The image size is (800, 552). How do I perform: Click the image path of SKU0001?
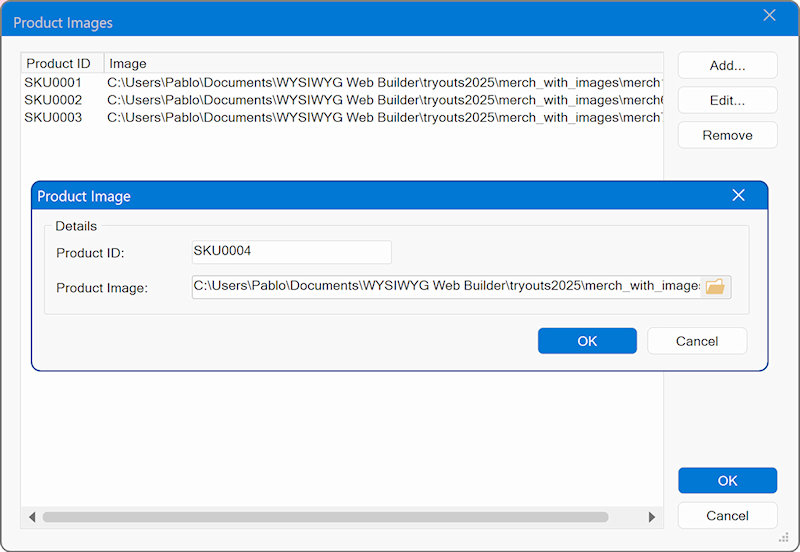click(385, 83)
